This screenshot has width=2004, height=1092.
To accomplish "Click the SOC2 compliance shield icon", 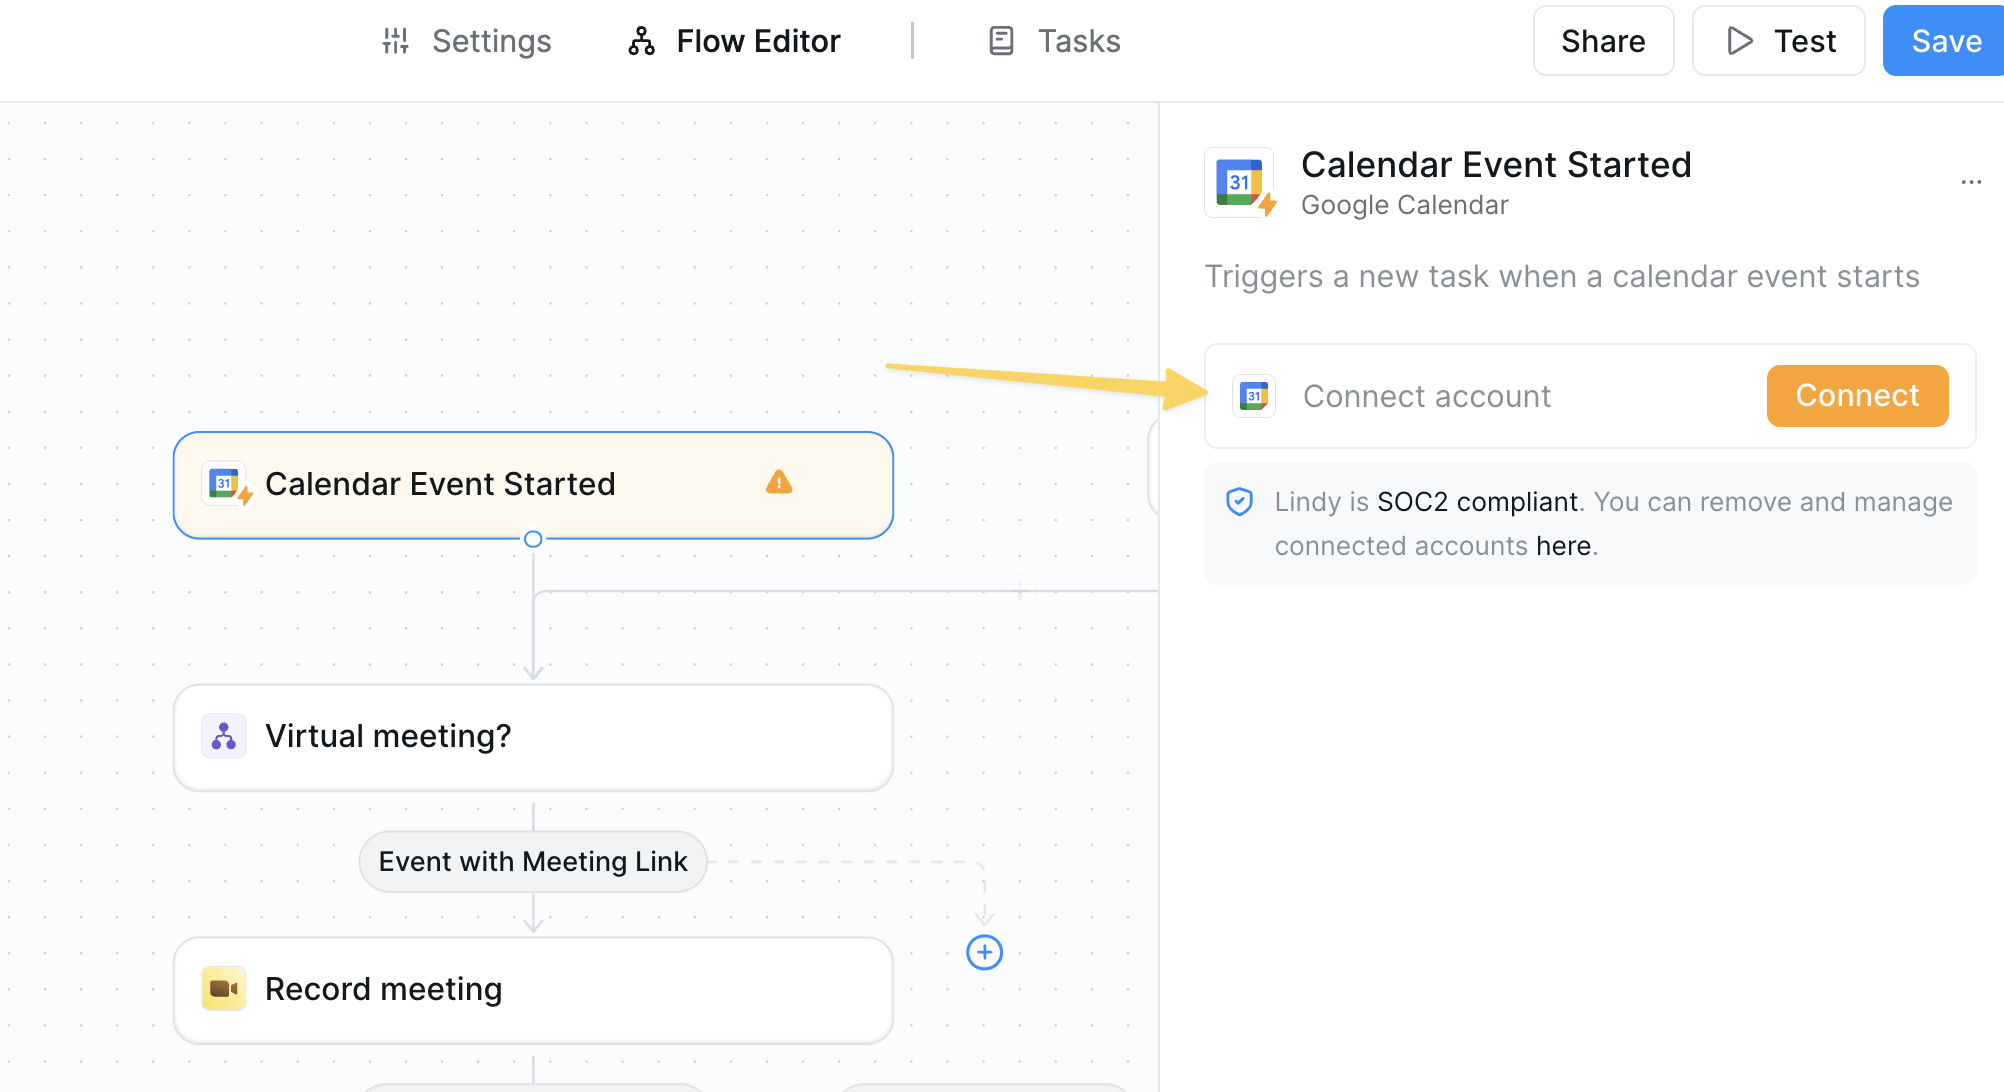I will [1240, 501].
